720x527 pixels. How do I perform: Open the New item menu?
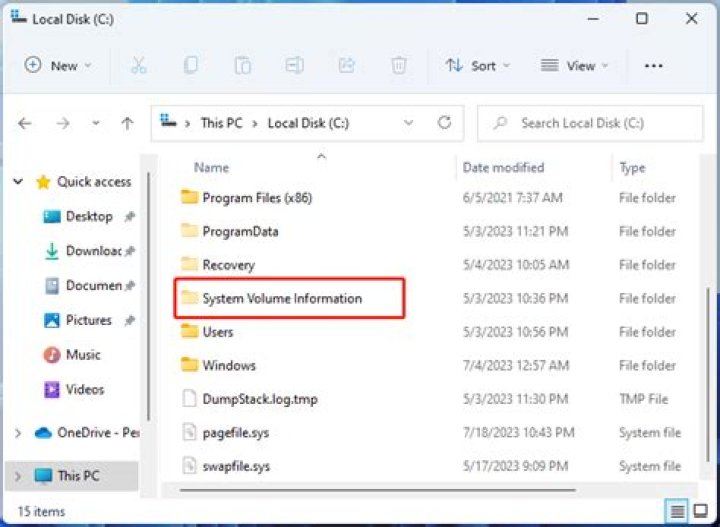pos(58,66)
